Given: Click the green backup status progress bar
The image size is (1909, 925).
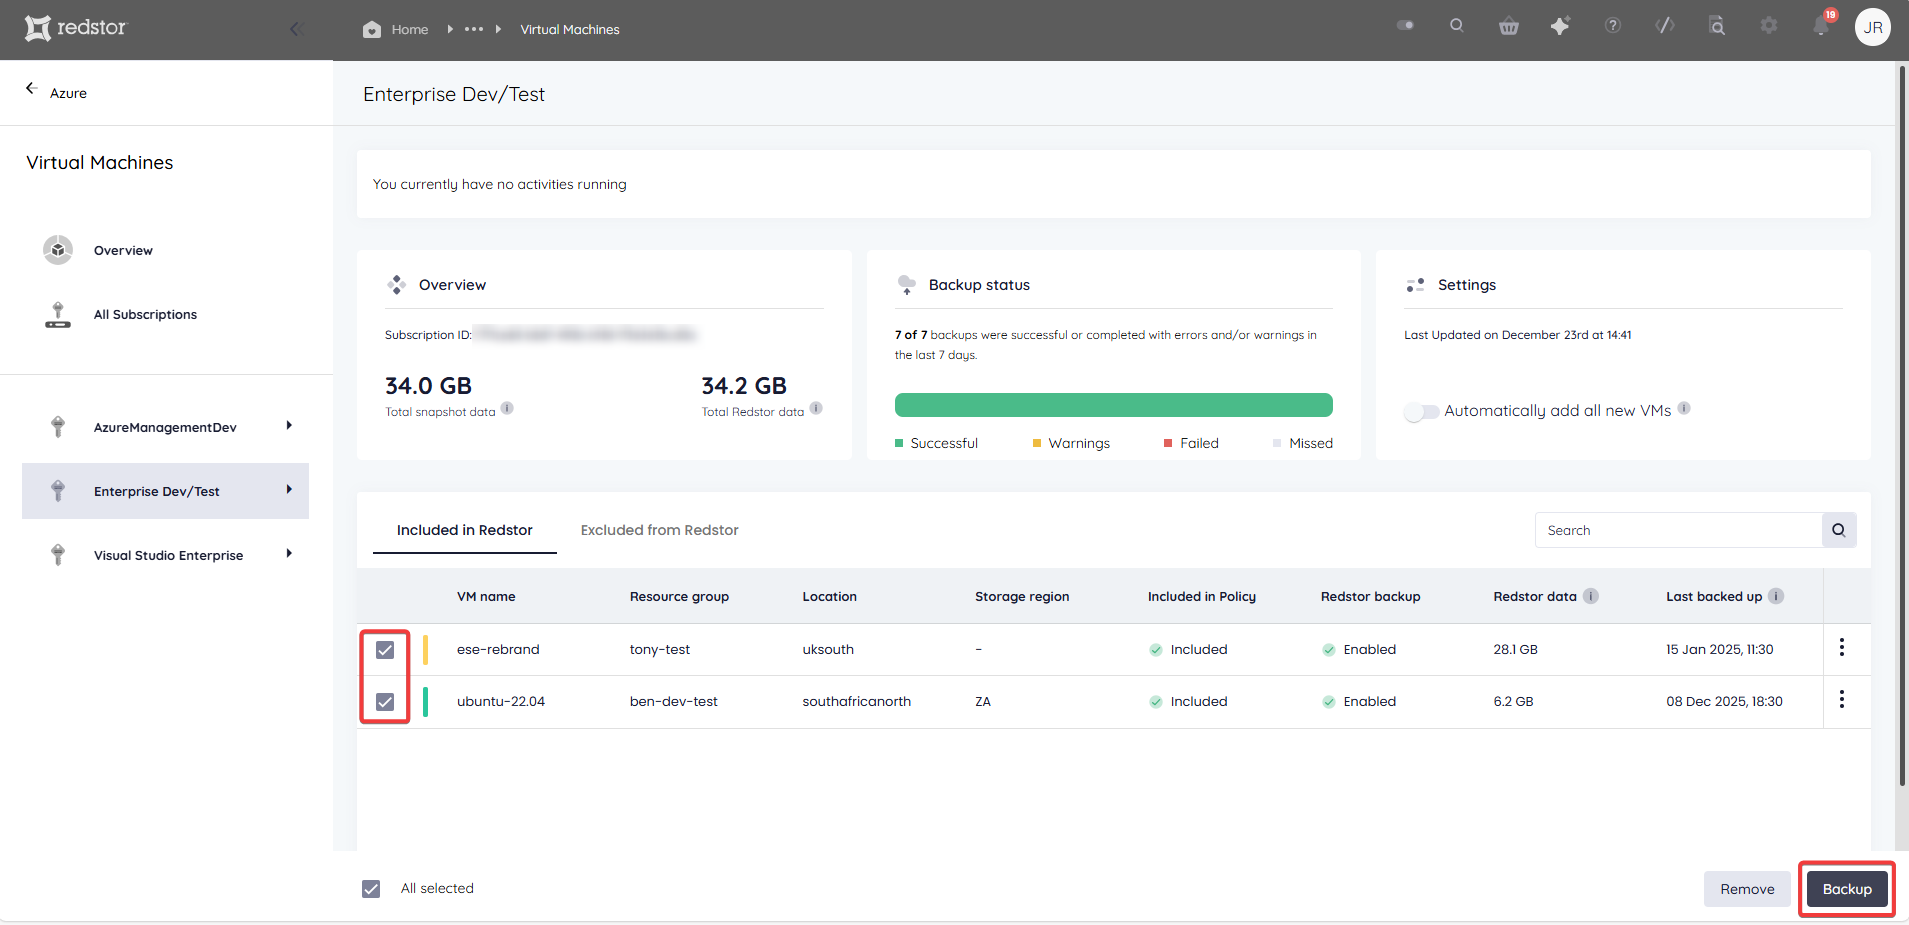Looking at the screenshot, I should (1113, 405).
